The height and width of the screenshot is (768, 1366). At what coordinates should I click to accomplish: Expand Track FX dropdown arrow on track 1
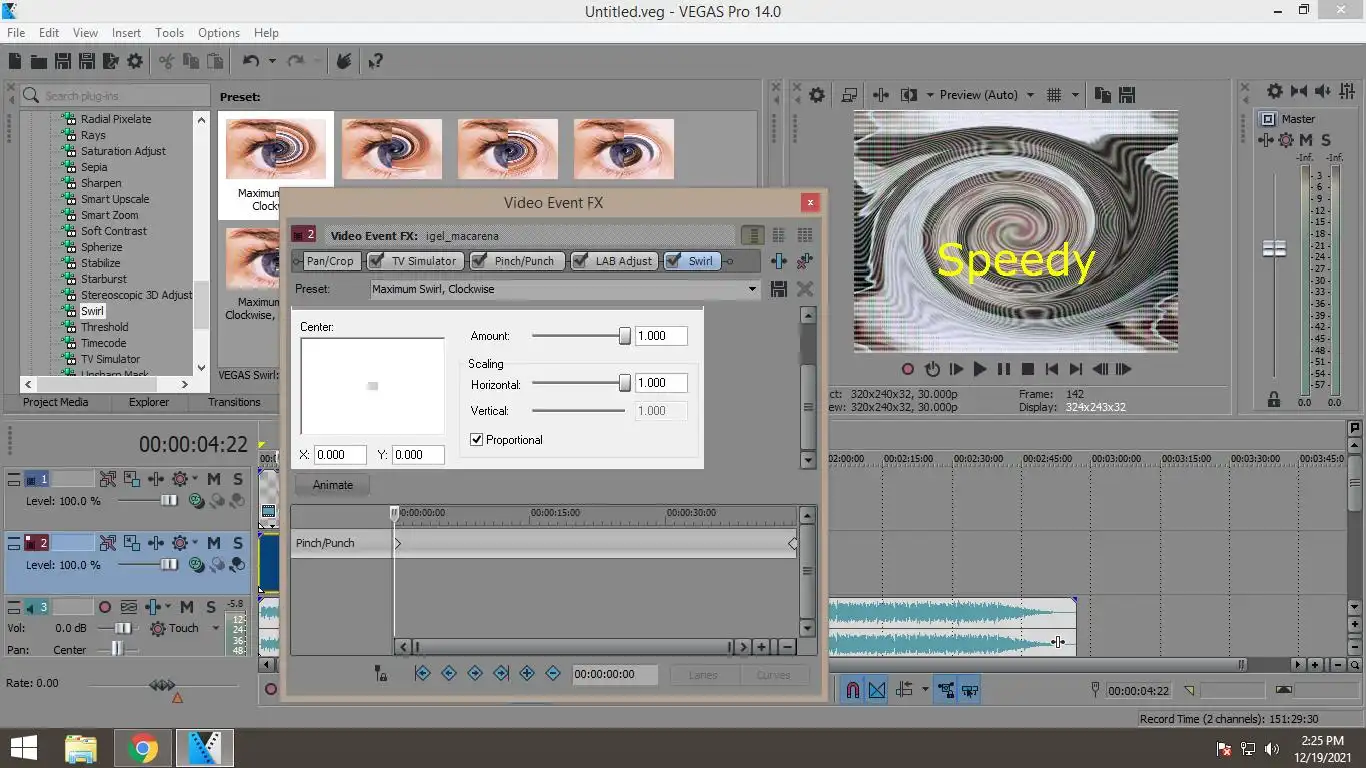click(x=195, y=479)
